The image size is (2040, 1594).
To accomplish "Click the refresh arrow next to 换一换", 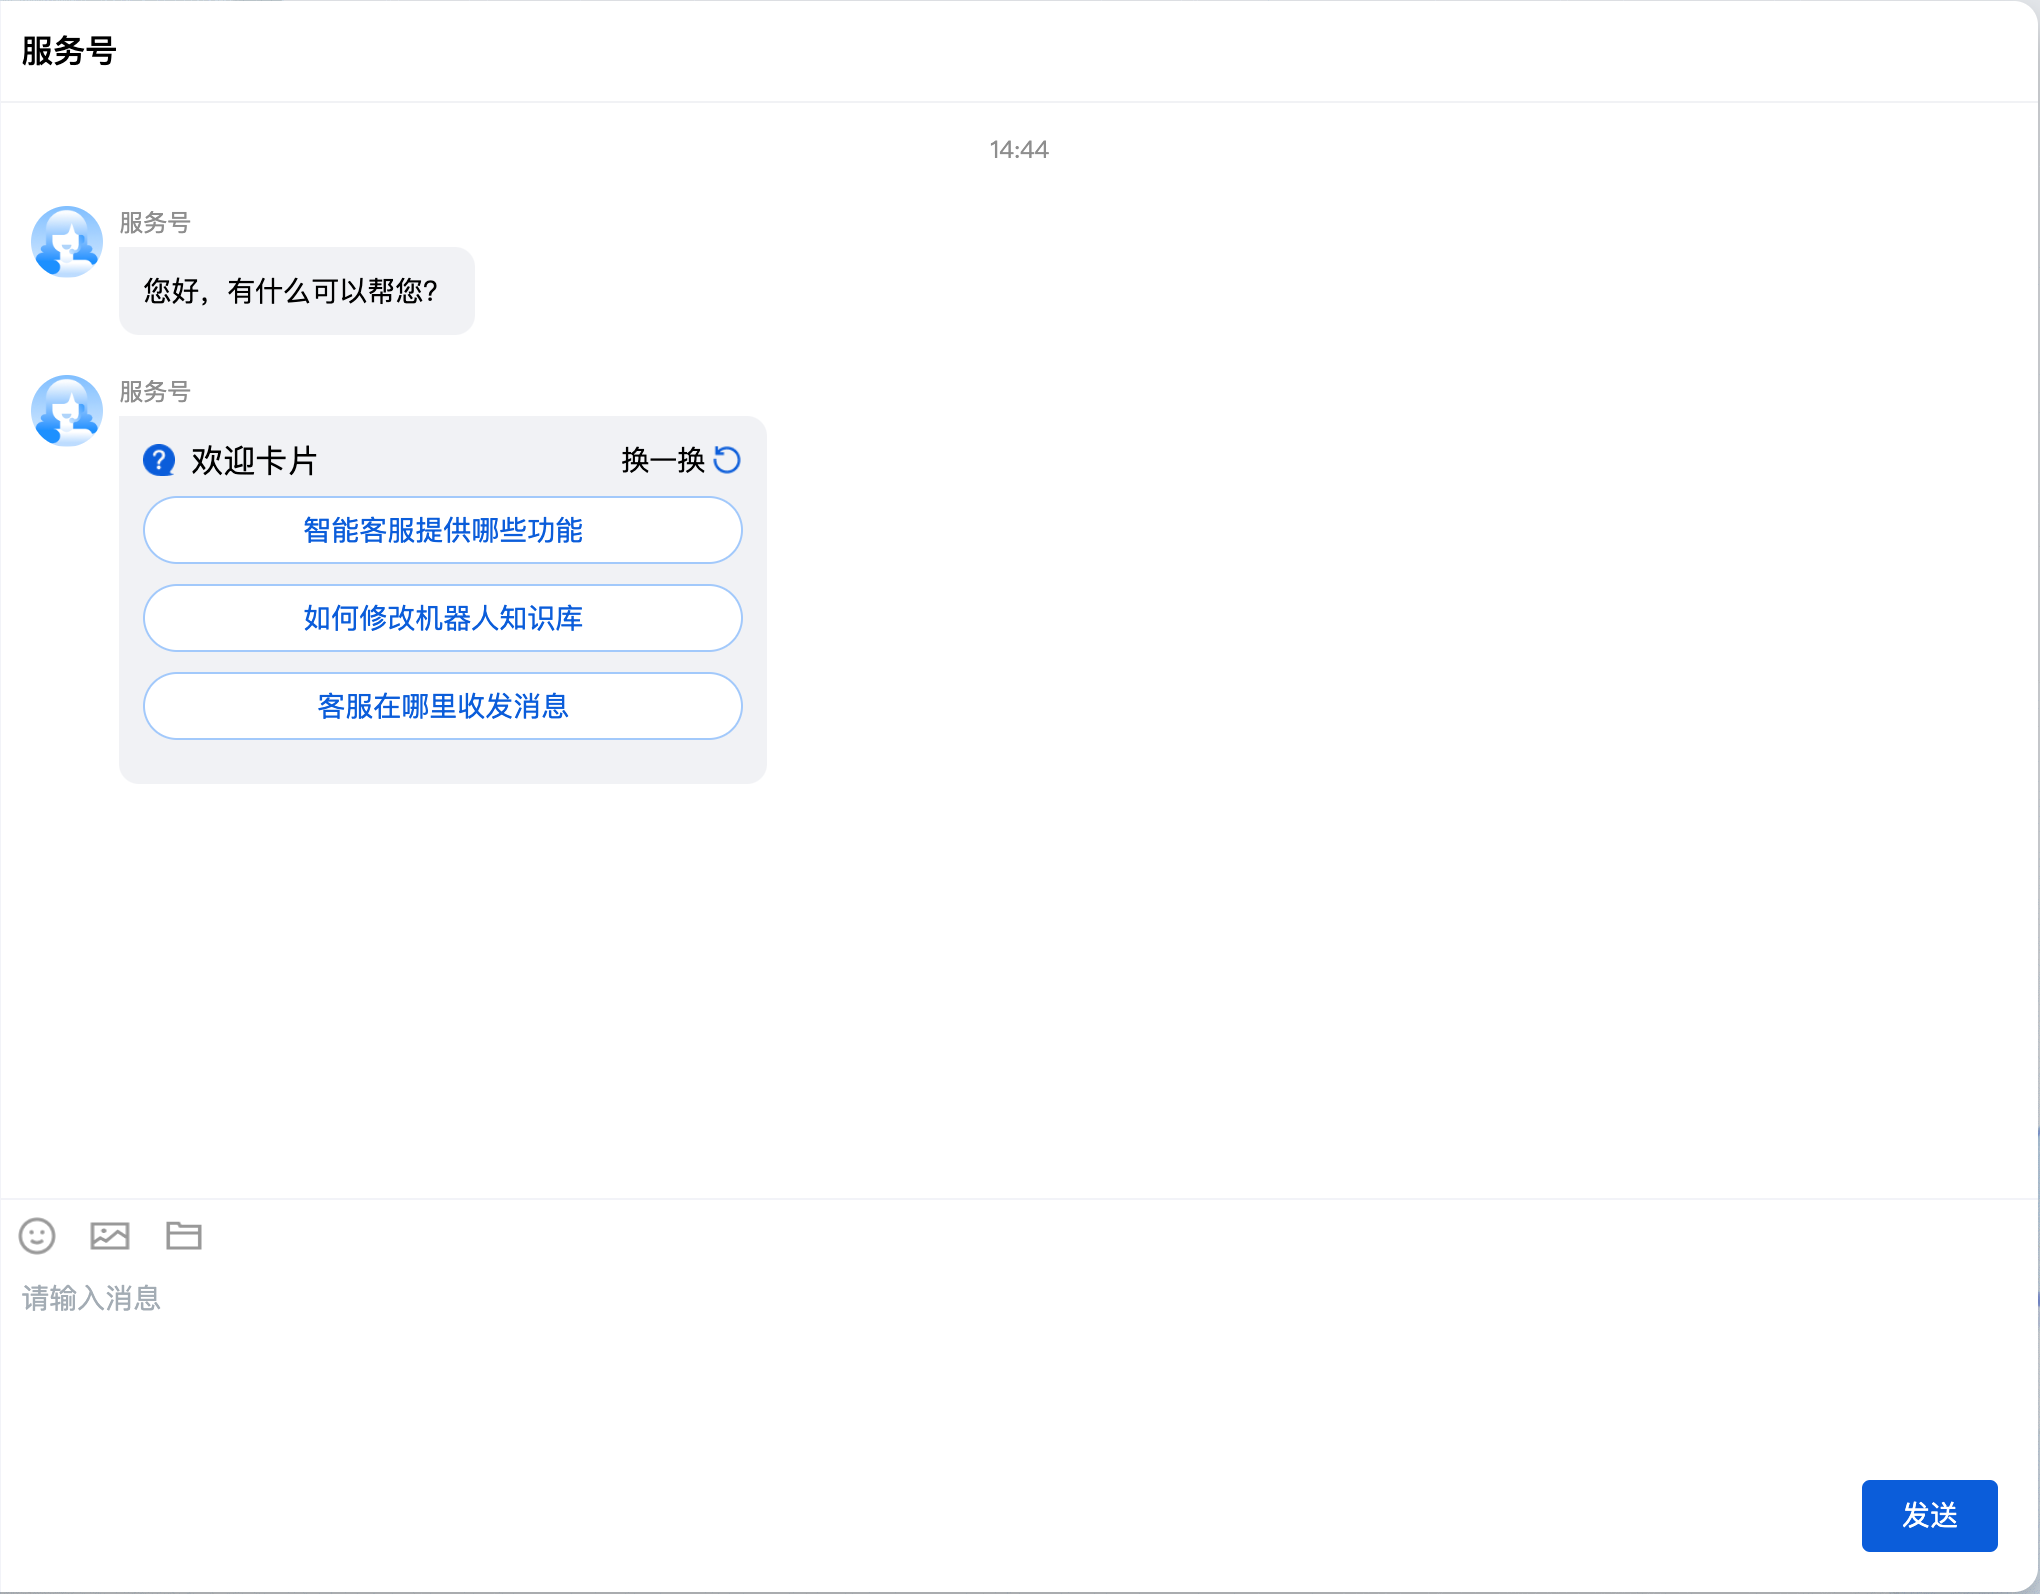I will pos(727,459).
